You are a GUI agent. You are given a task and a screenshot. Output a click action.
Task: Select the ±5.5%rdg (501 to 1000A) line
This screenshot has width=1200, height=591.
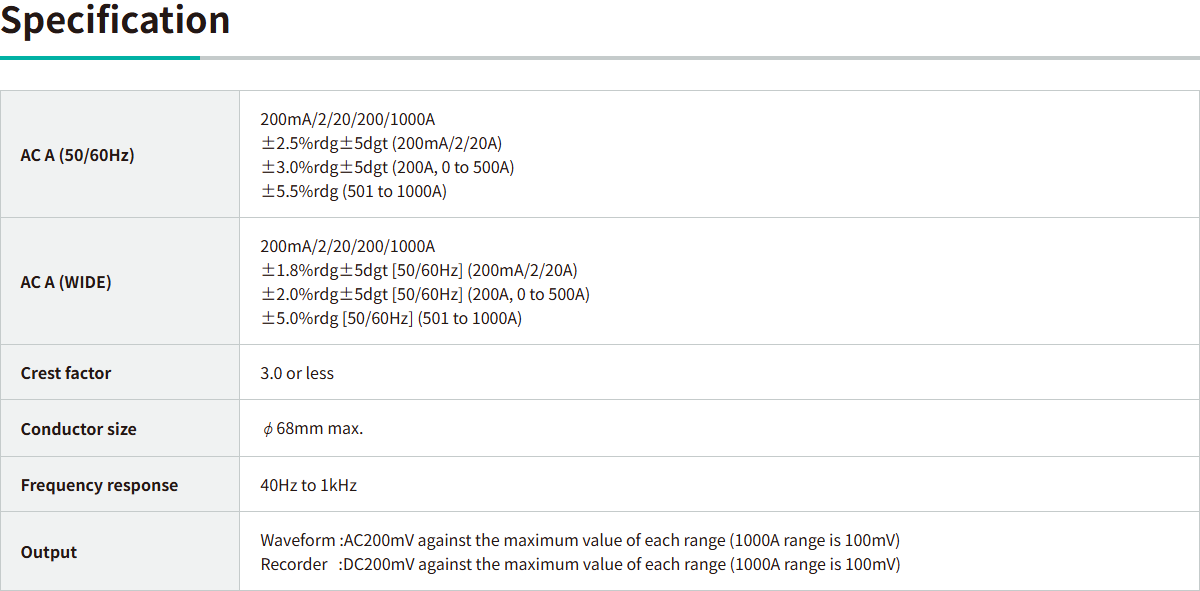(353, 191)
